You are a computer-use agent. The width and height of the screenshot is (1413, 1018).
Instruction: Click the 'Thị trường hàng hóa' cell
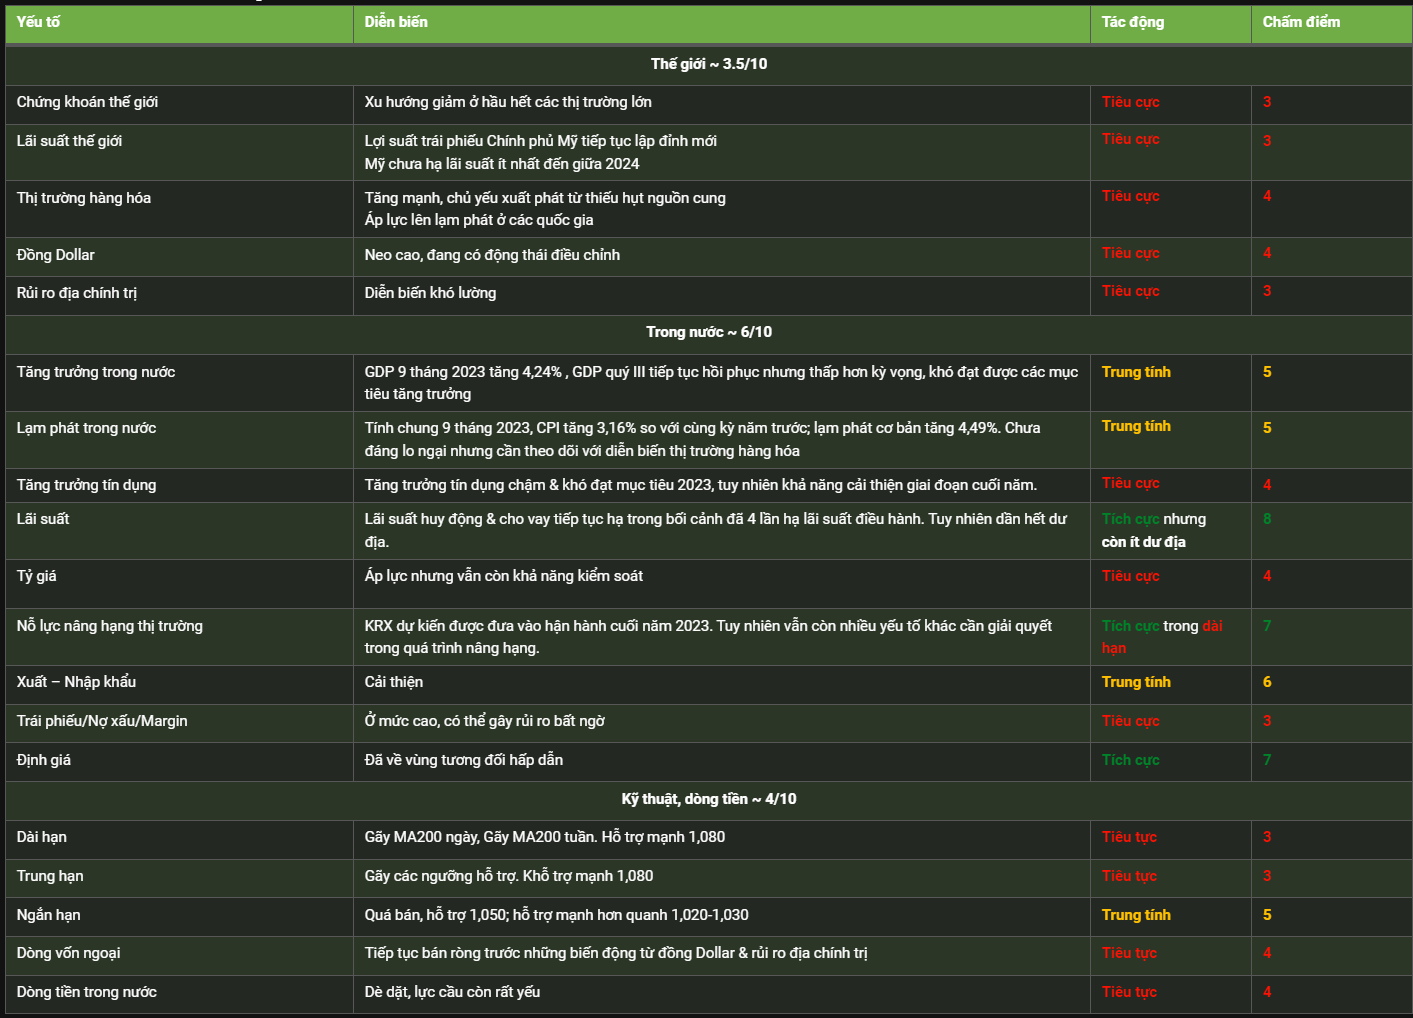[179, 209]
